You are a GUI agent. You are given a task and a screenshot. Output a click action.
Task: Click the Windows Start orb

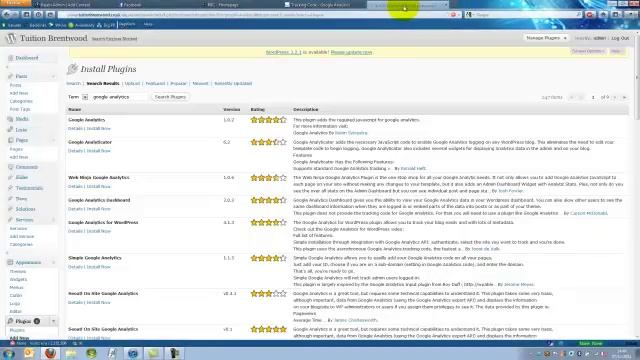click(x=8, y=353)
